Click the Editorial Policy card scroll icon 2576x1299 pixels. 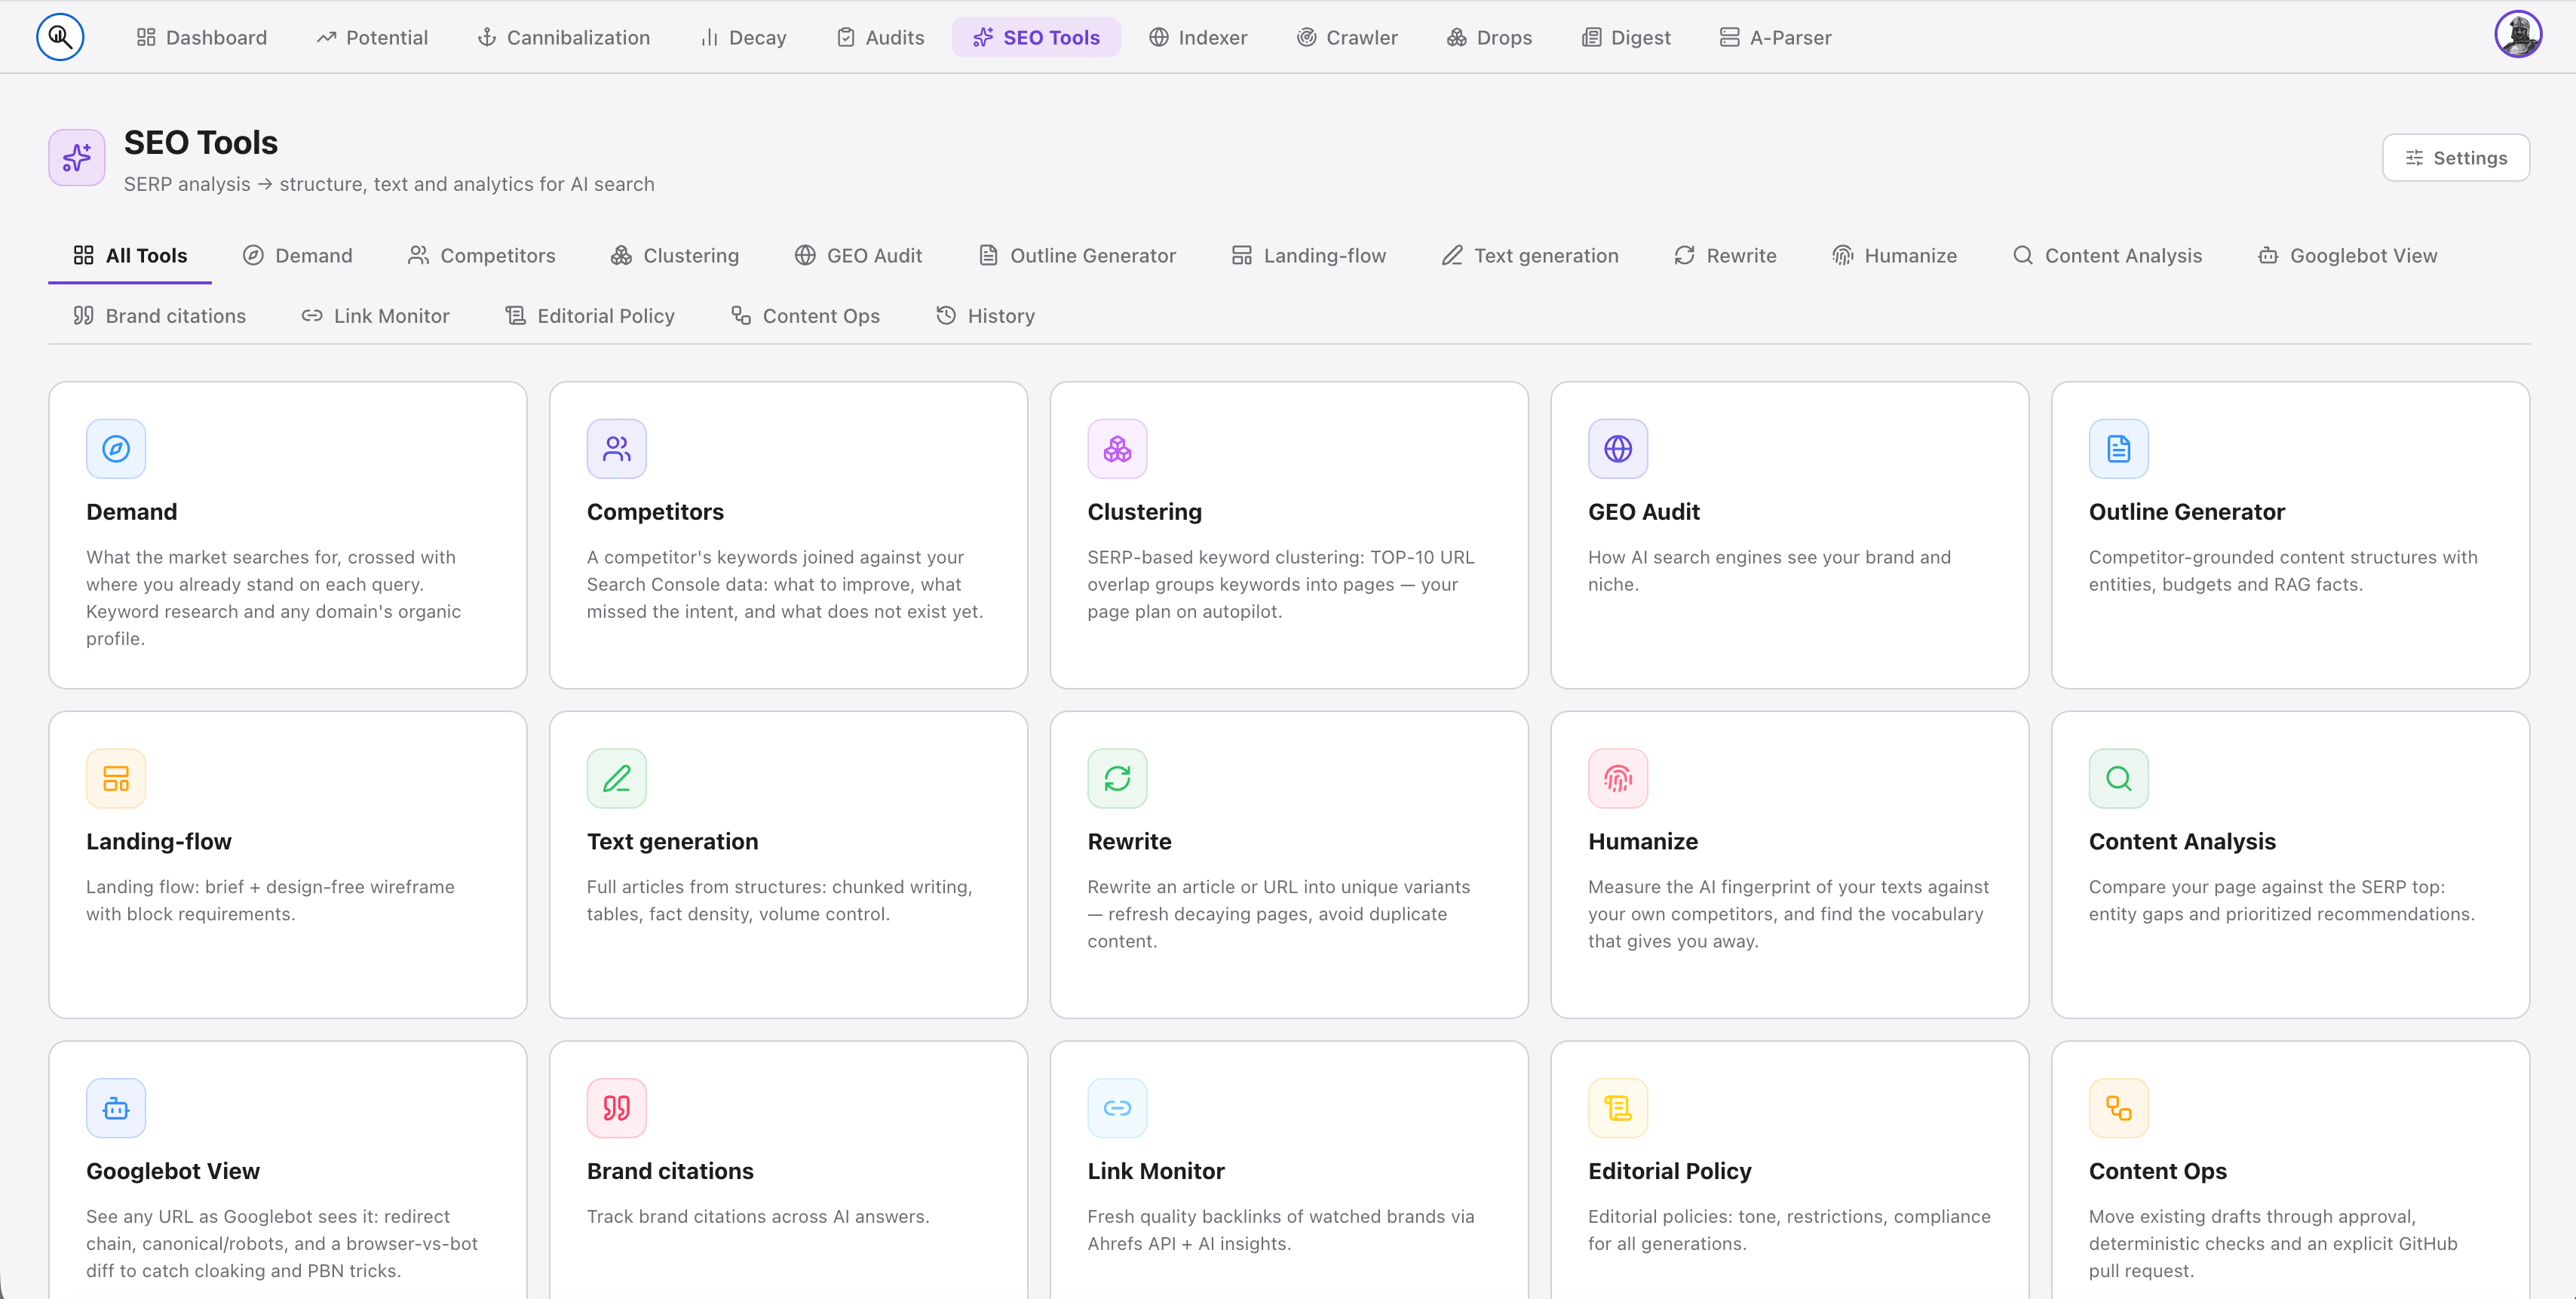tap(1618, 1108)
